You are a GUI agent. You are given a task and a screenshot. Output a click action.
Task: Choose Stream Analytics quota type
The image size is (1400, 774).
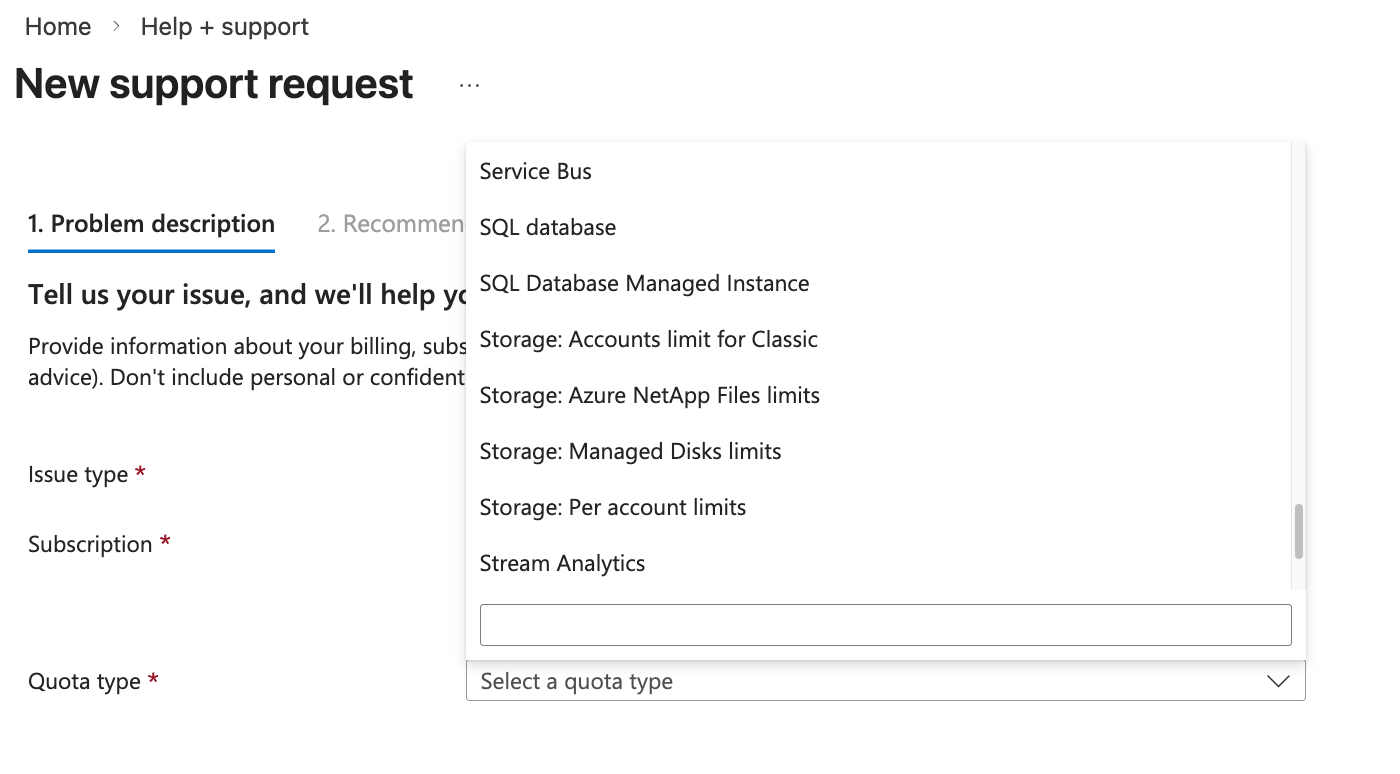coord(885,563)
